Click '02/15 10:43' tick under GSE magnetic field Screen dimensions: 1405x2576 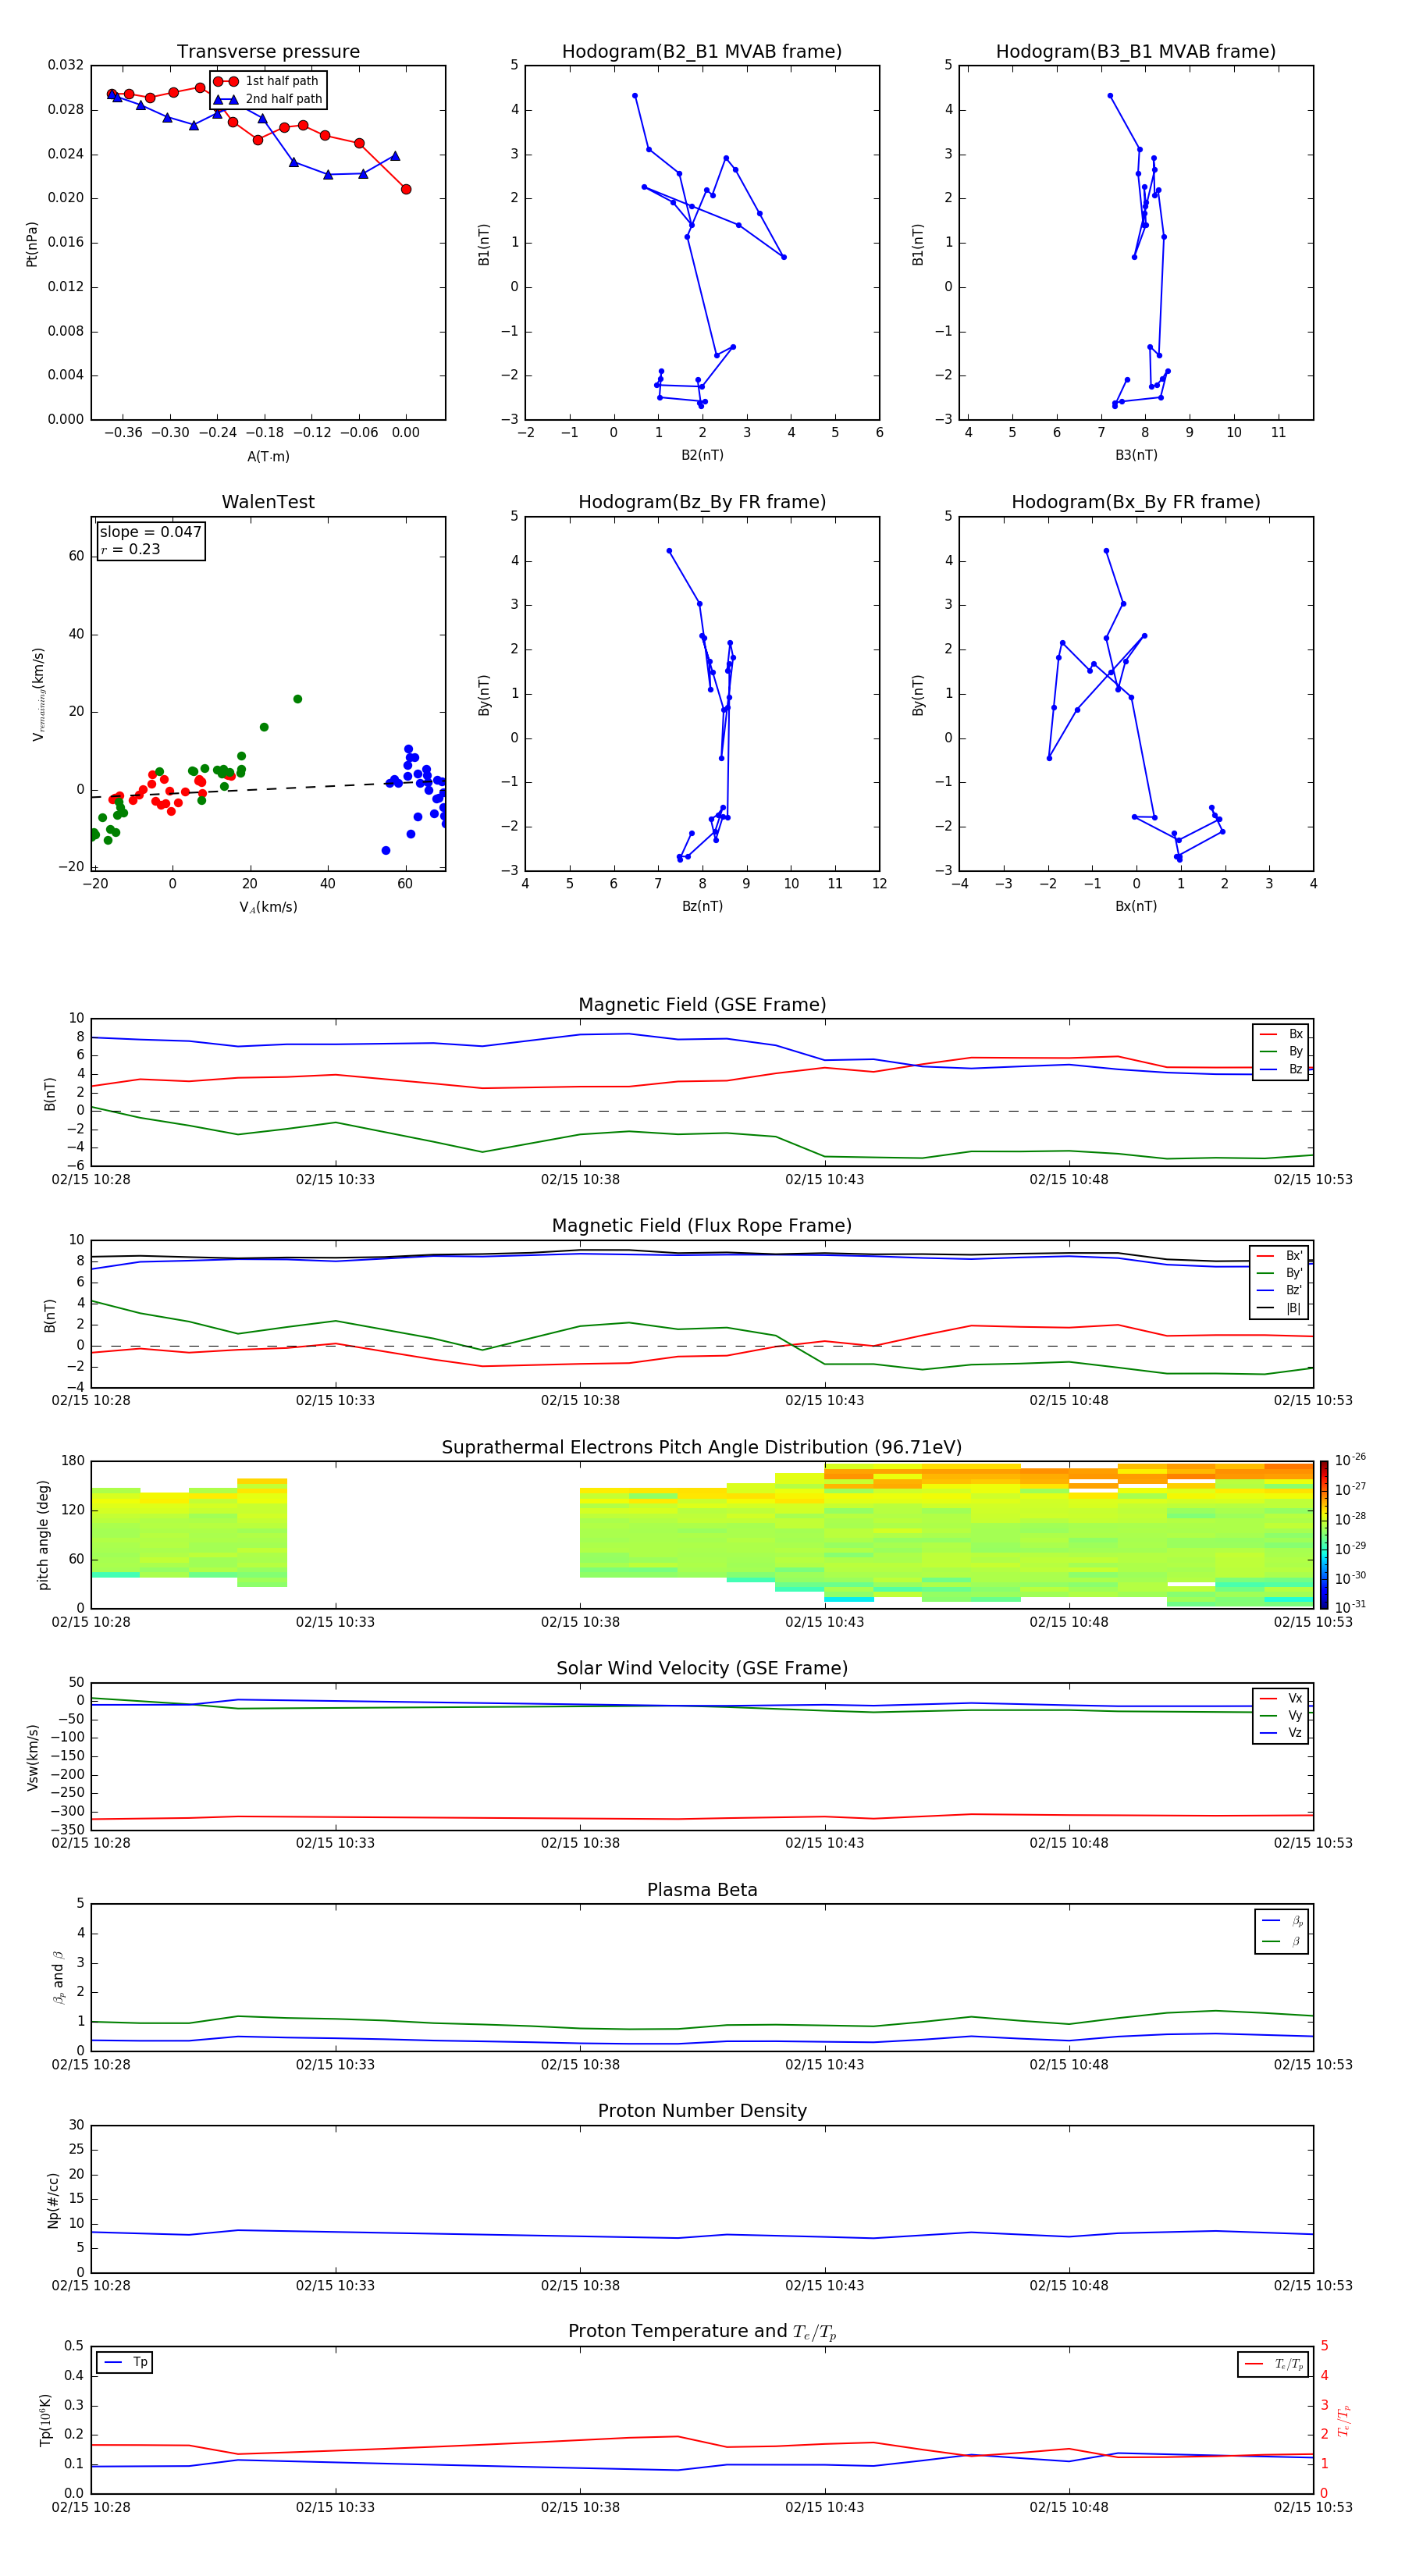click(824, 1180)
